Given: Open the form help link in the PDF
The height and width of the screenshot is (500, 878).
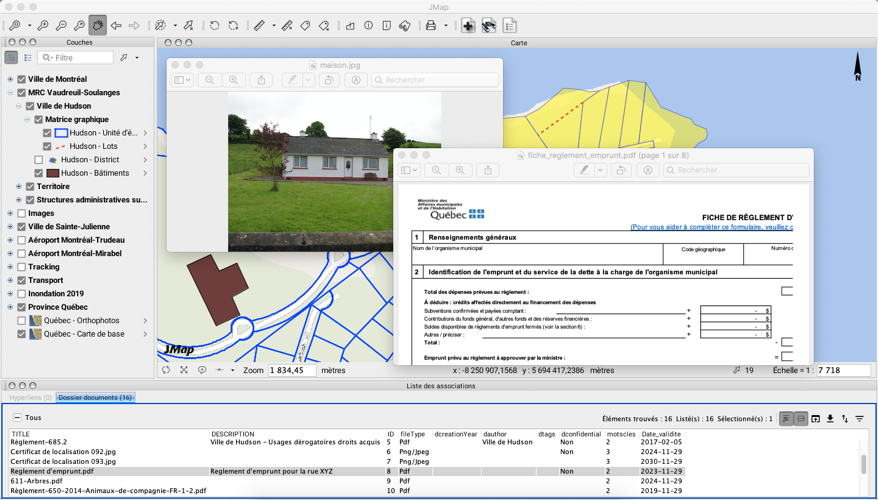Looking at the screenshot, I should [x=712, y=227].
